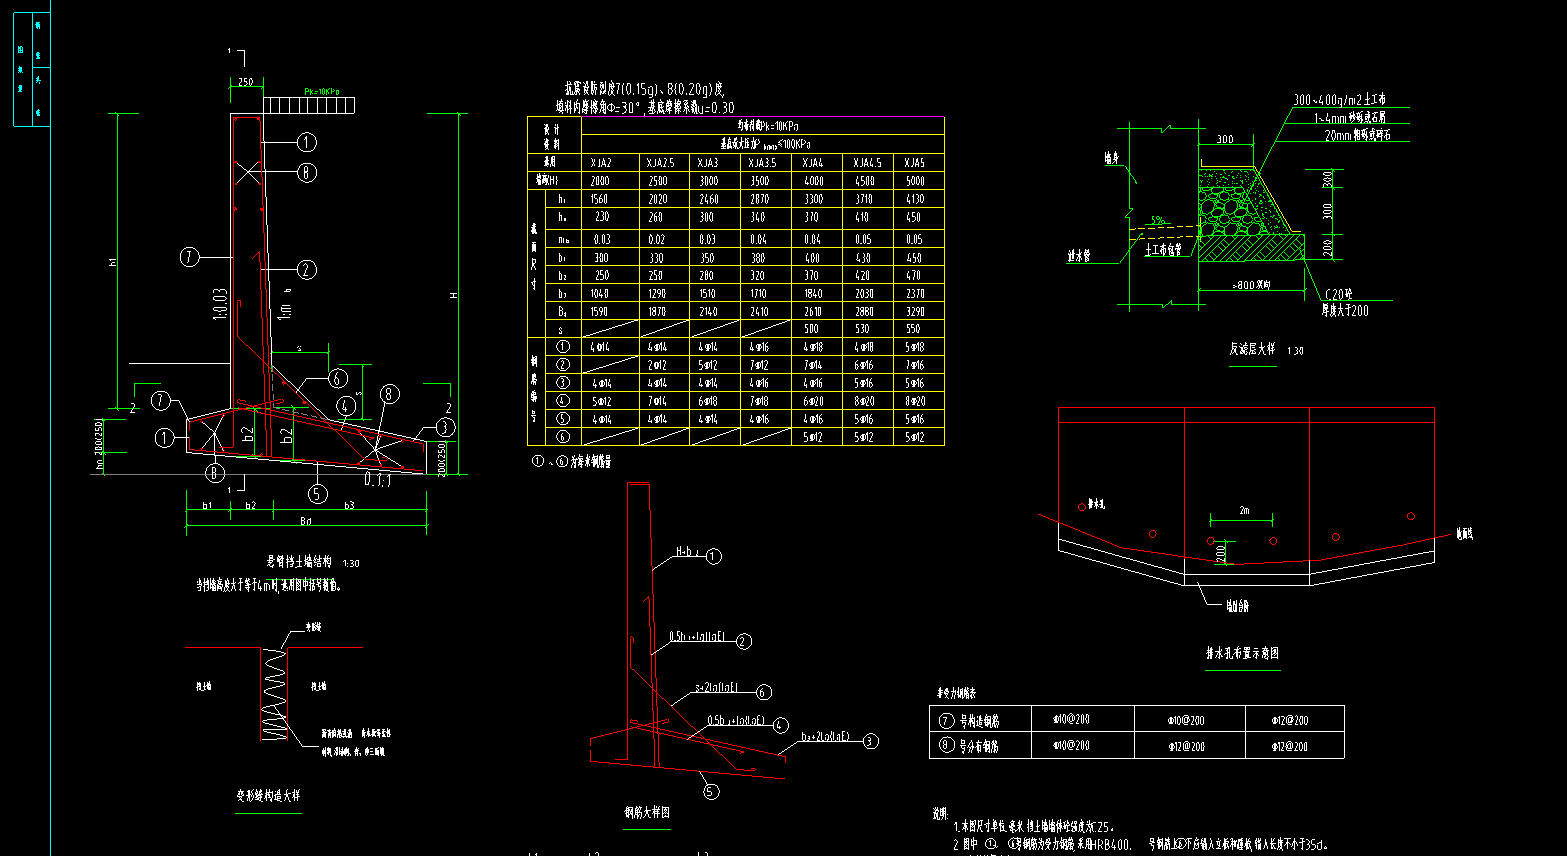Click the 钢筋大样图 title
Screen dimensions: 1567x856
647,812
